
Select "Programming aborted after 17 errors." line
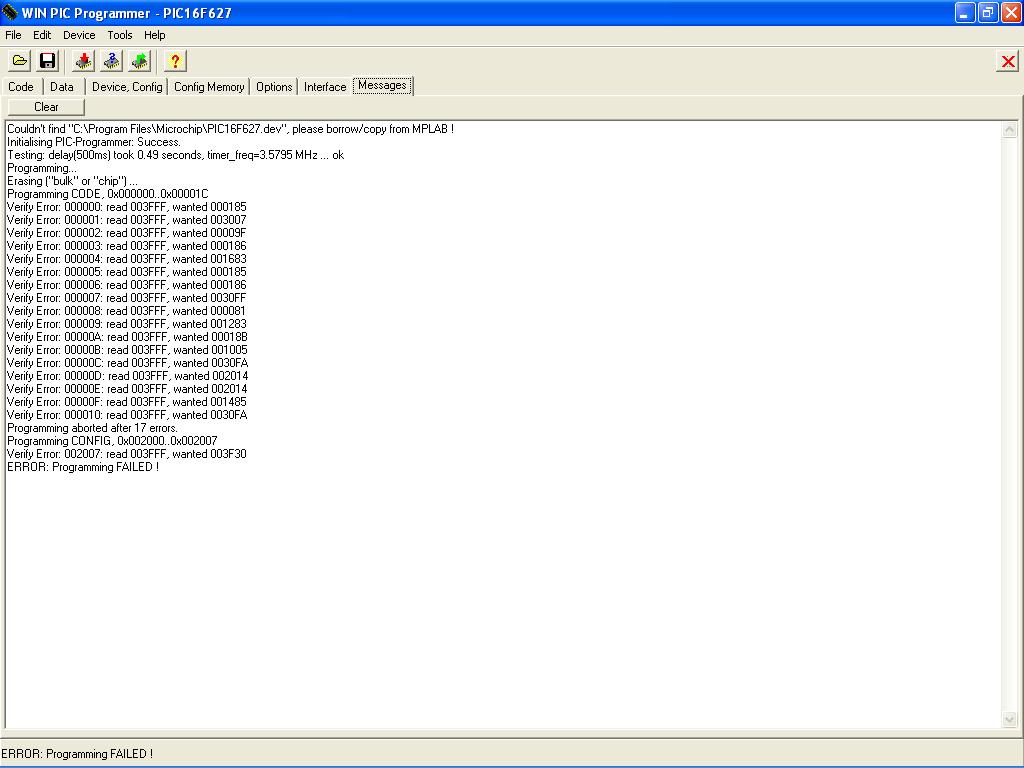tap(92, 428)
